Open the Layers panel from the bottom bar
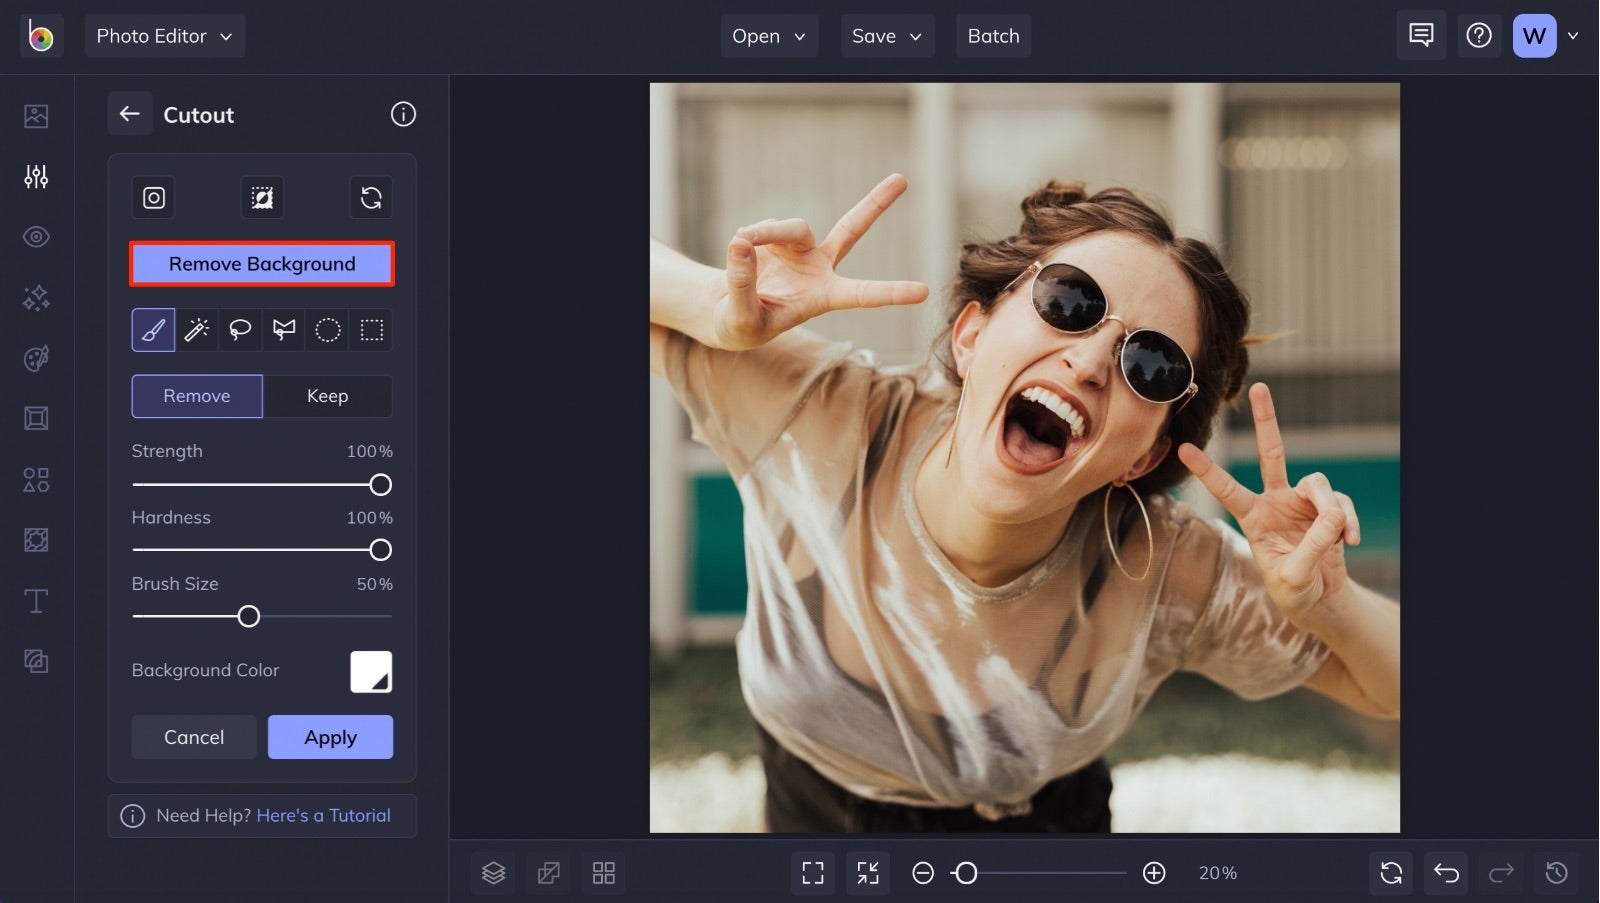The width and height of the screenshot is (1600, 903). coord(493,872)
